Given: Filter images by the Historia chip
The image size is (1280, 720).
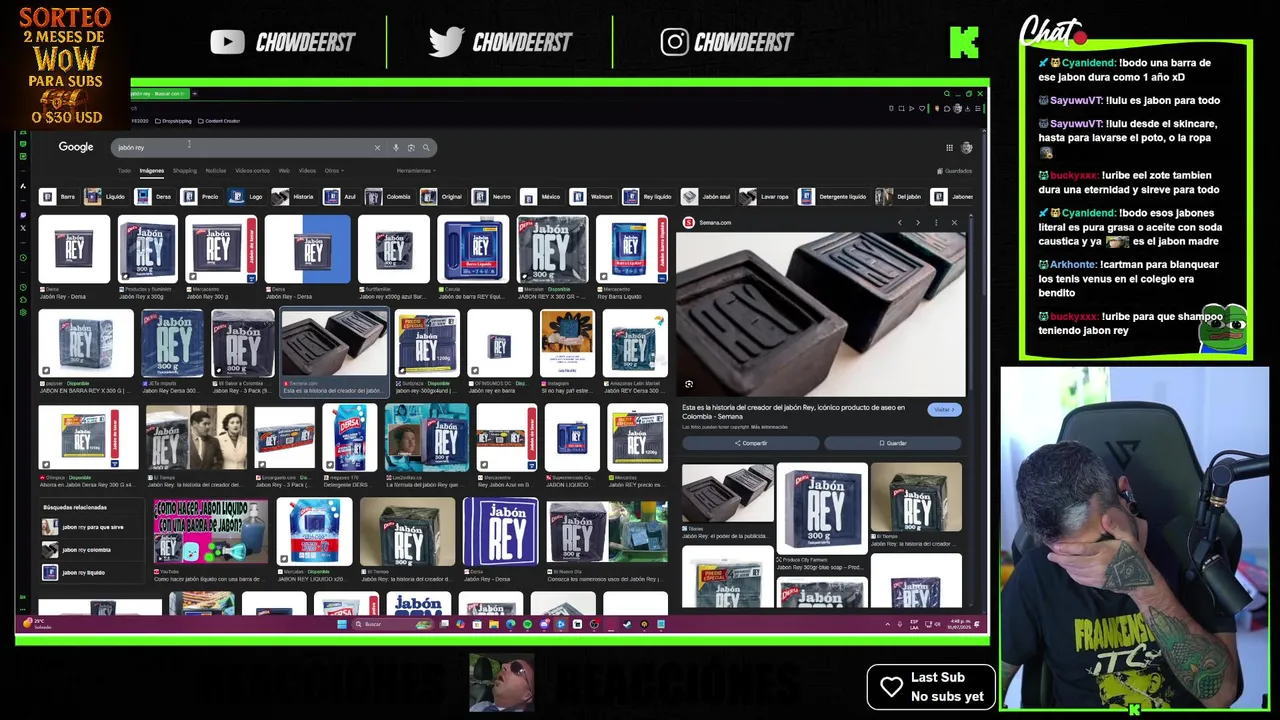Looking at the screenshot, I should (294, 197).
